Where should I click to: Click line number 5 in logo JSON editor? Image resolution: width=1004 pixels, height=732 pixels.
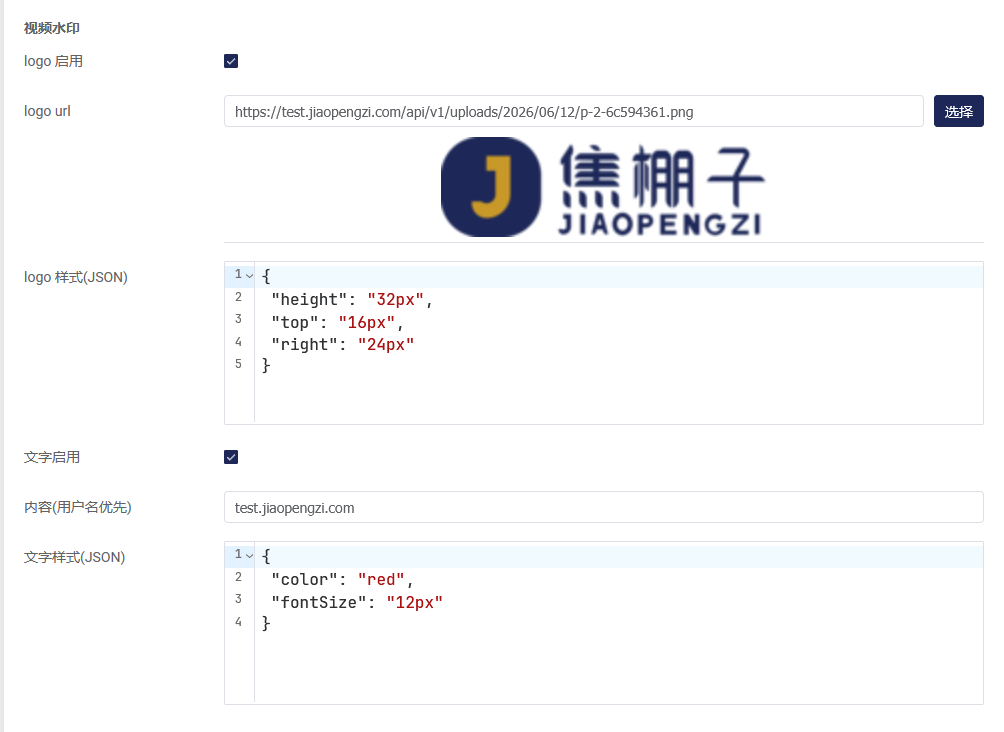pyautogui.click(x=238, y=364)
